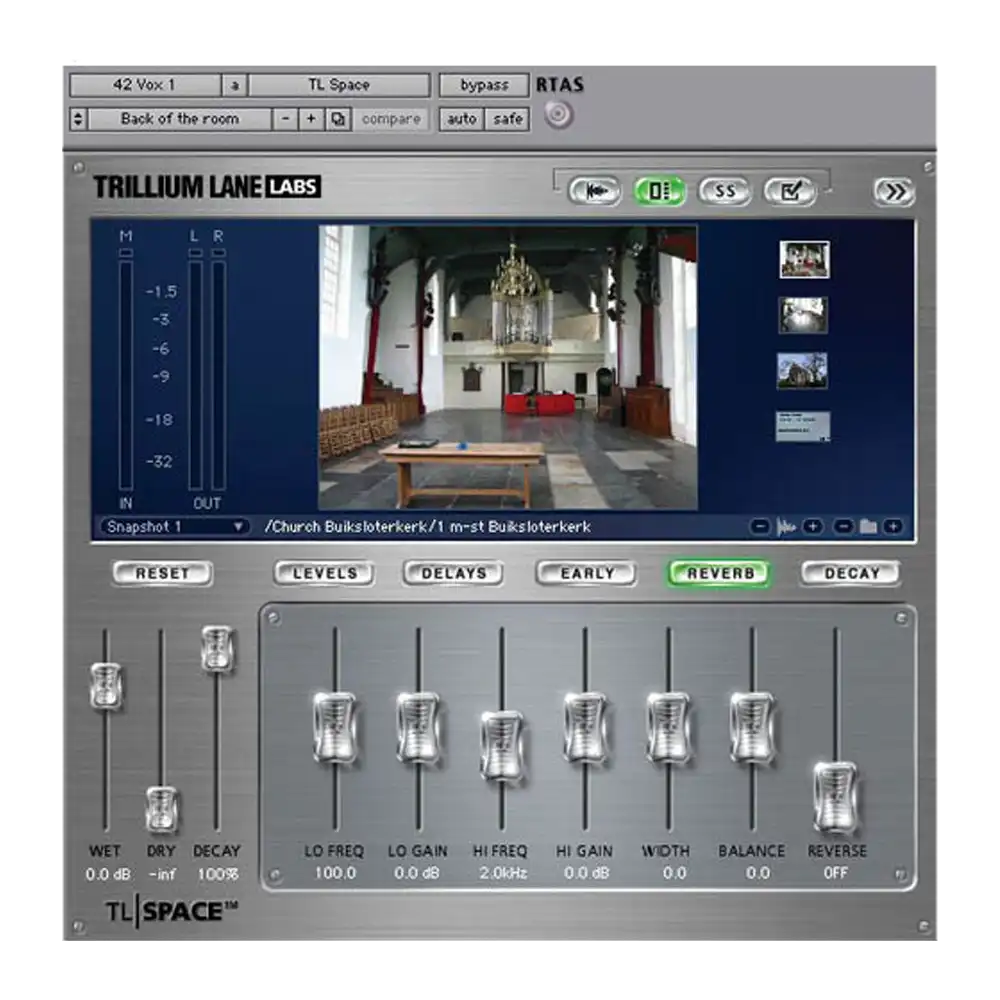This screenshot has height=1000, width=1000.
Task: Switch to the EARLY parameter tab
Action: coord(586,573)
